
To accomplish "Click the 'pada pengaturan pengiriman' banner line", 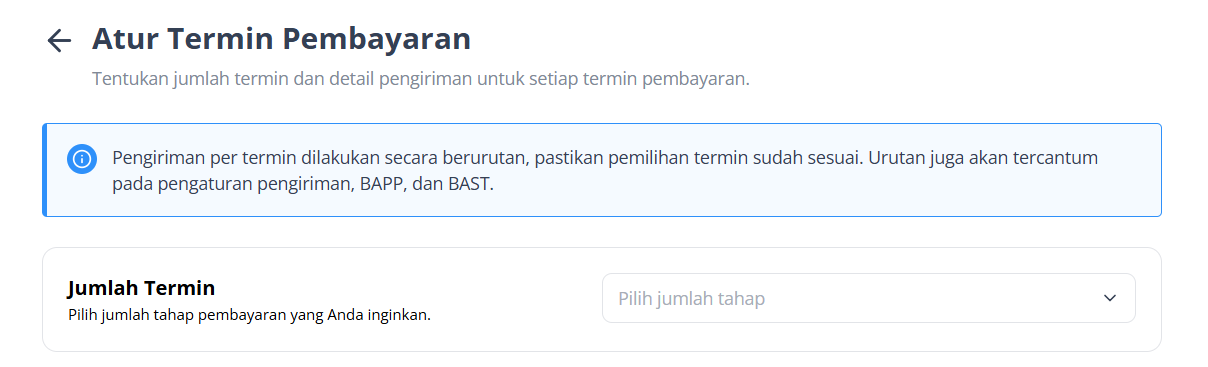I will click(303, 185).
